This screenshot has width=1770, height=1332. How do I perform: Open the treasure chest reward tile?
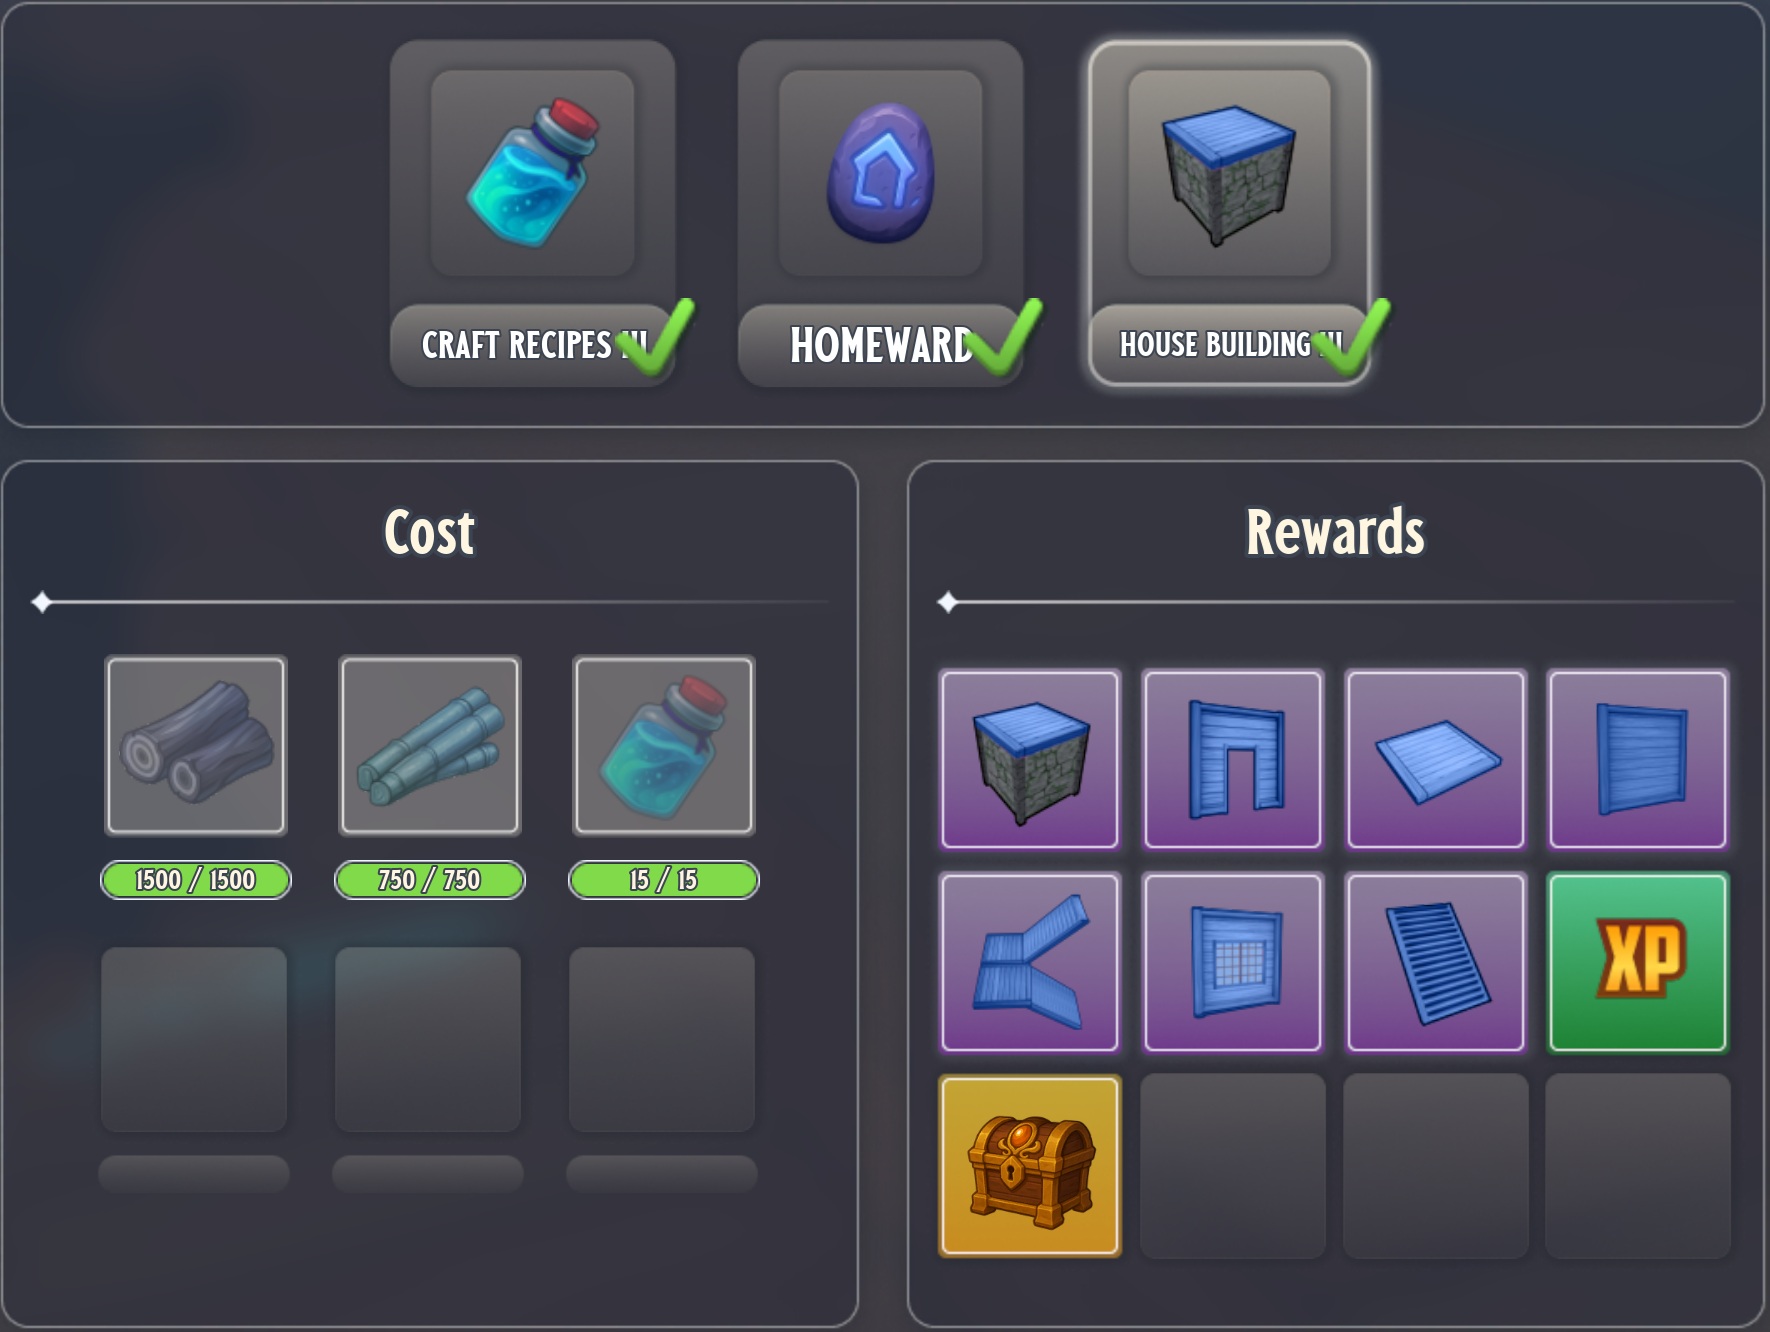1030,1166
